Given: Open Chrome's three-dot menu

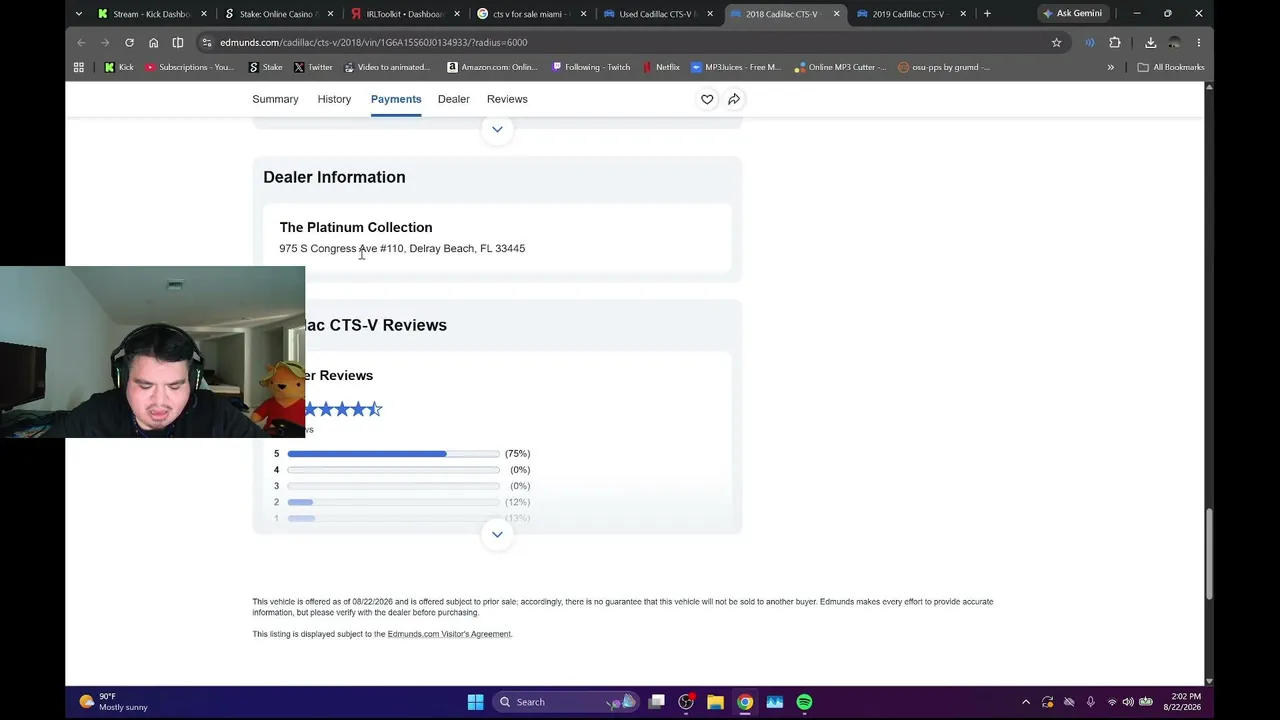Looking at the screenshot, I should click(1199, 42).
